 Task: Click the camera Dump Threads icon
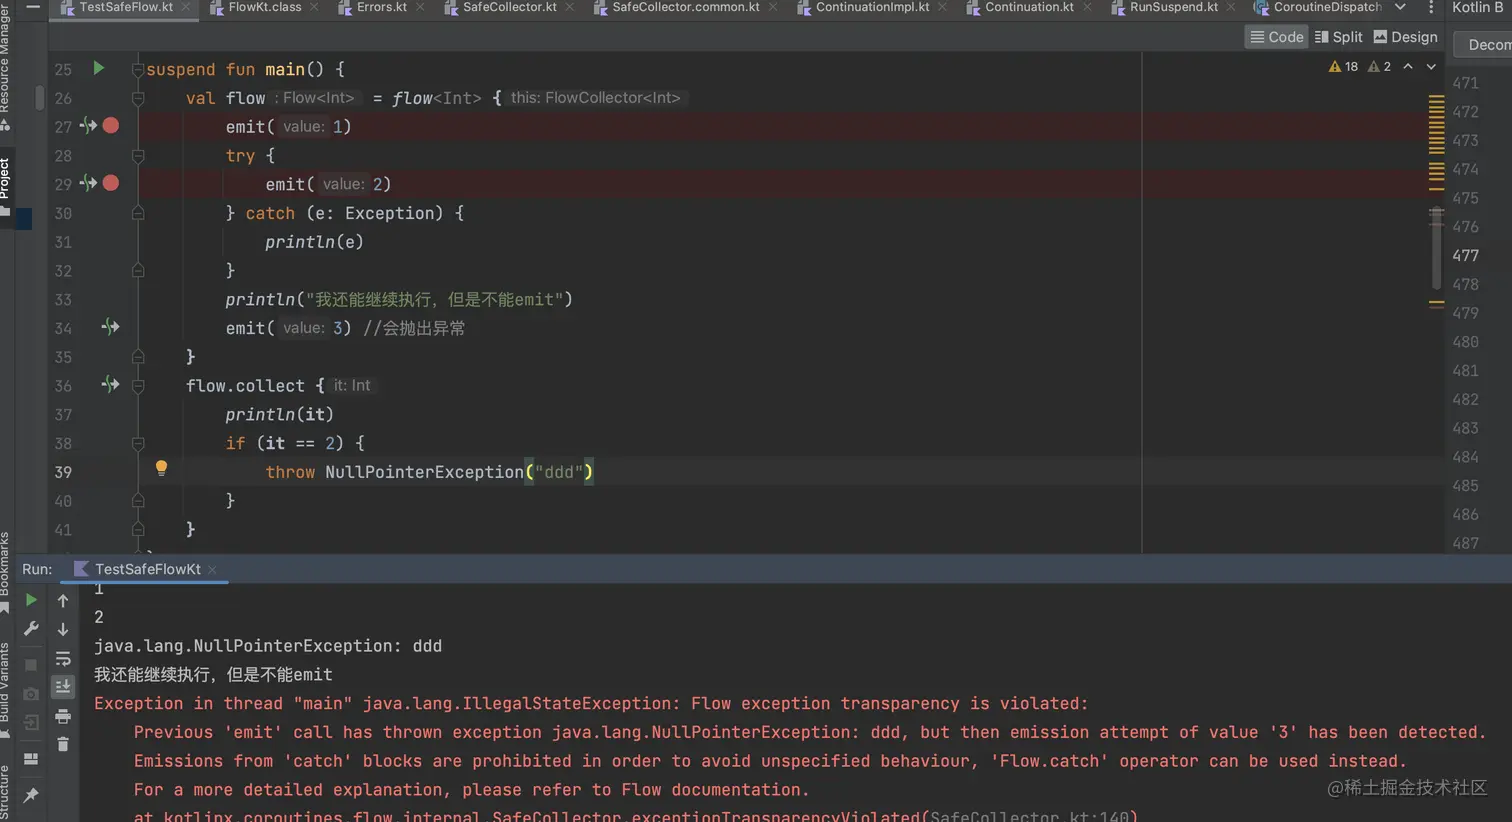(x=31, y=693)
